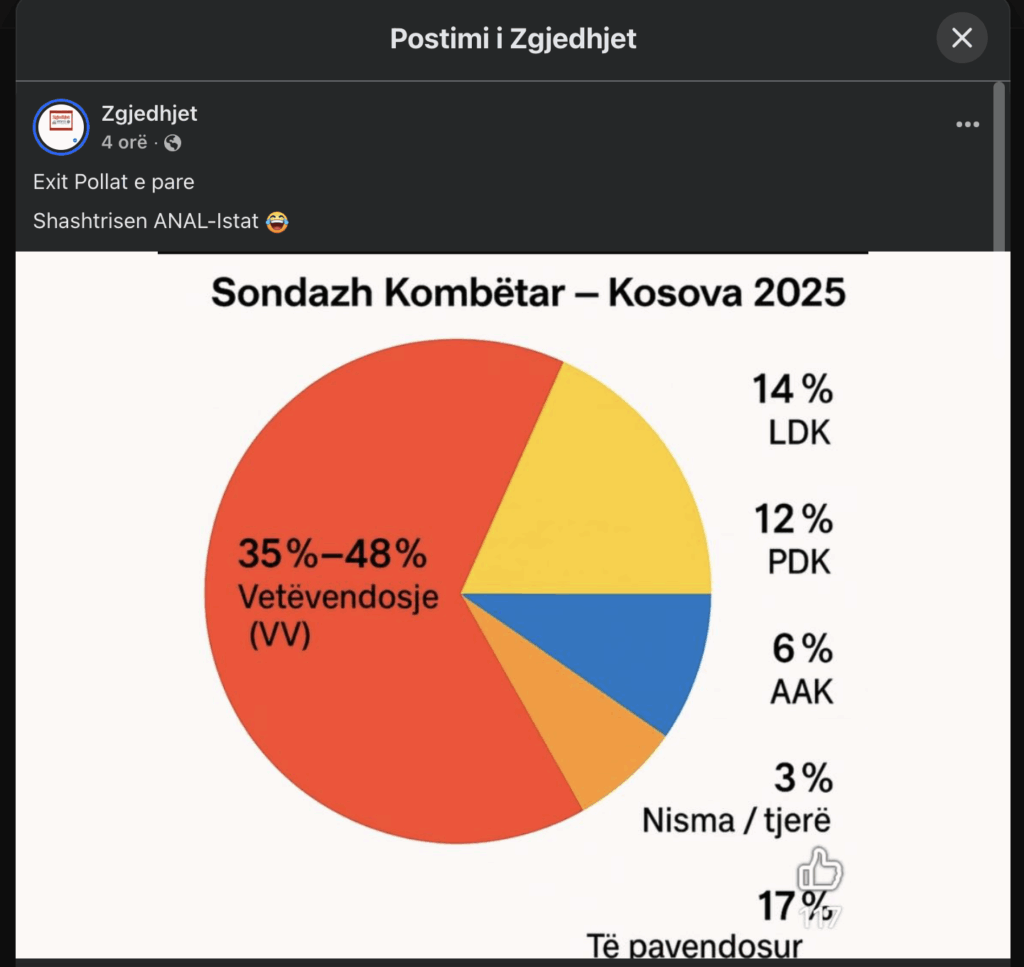
Task: Click the globe public audience icon
Action: [x=172, y=143]
